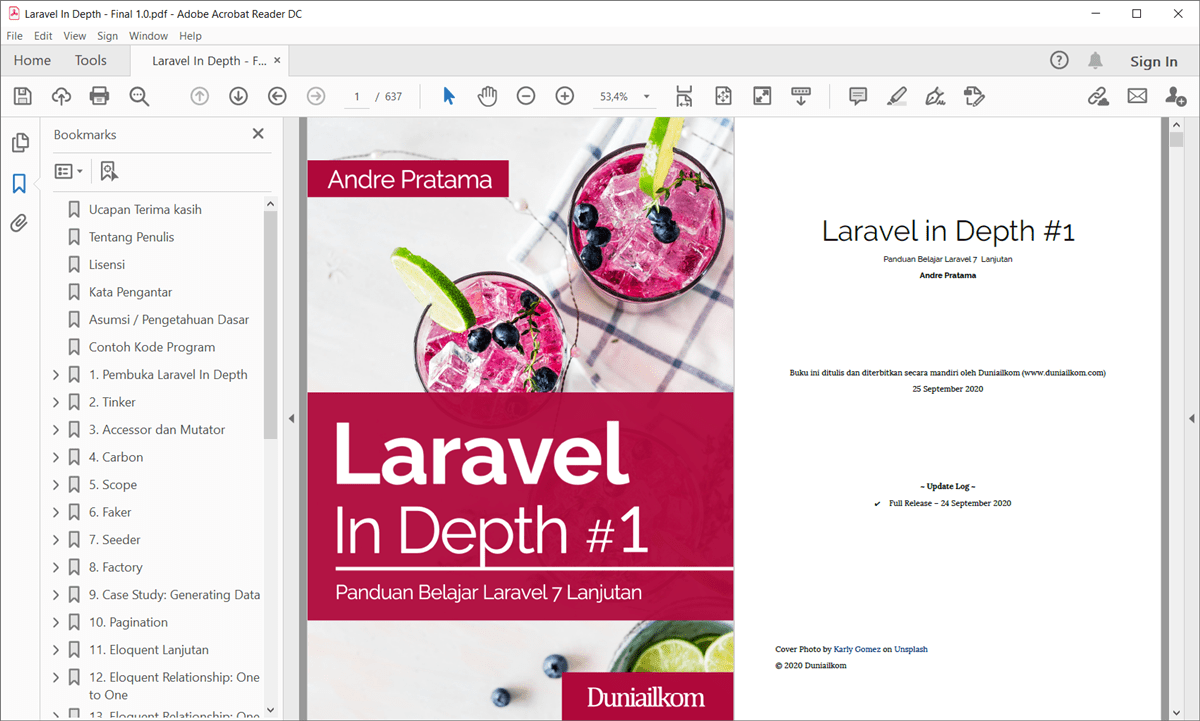This screenshot has height=721, width=1200.
Task: Click the bookmarks panel scrollbar
Action: point(270,325)
